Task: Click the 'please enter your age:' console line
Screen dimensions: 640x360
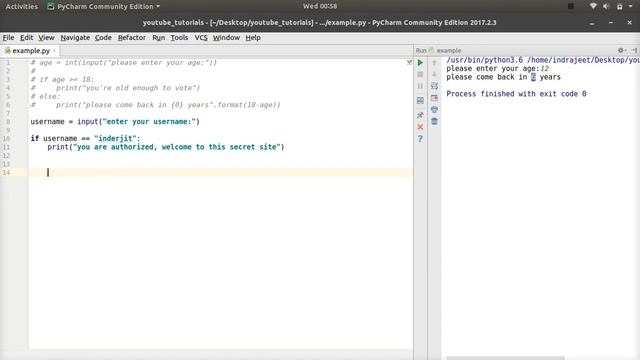Action: coord(498,69)
